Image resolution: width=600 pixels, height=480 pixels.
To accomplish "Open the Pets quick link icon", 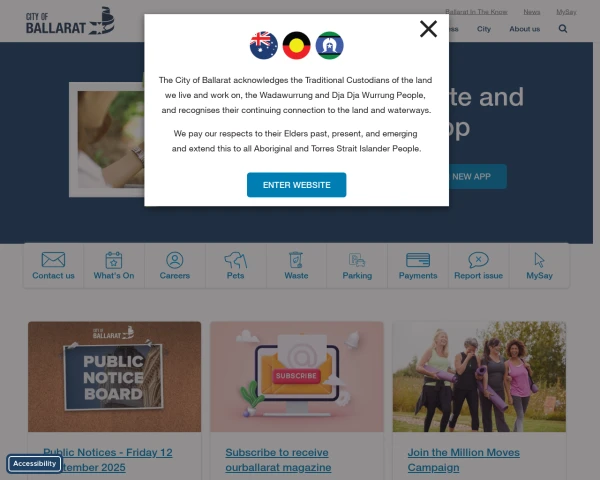I will point(235,260).
